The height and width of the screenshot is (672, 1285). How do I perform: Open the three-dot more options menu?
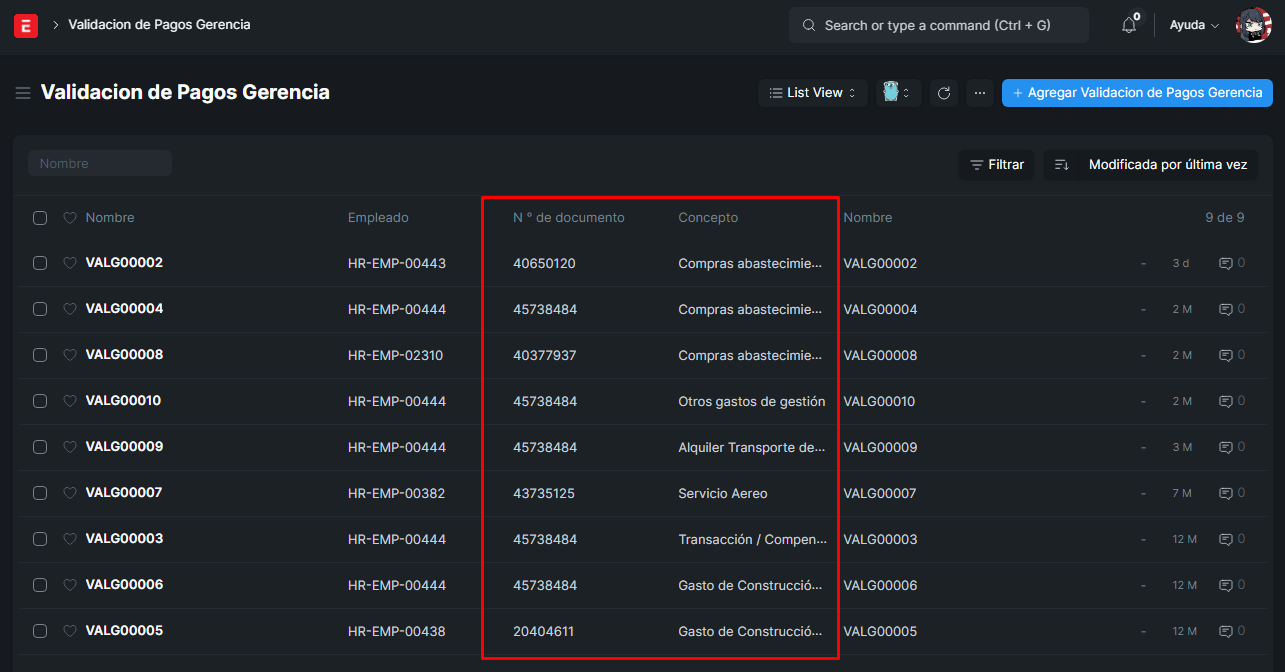980,93
